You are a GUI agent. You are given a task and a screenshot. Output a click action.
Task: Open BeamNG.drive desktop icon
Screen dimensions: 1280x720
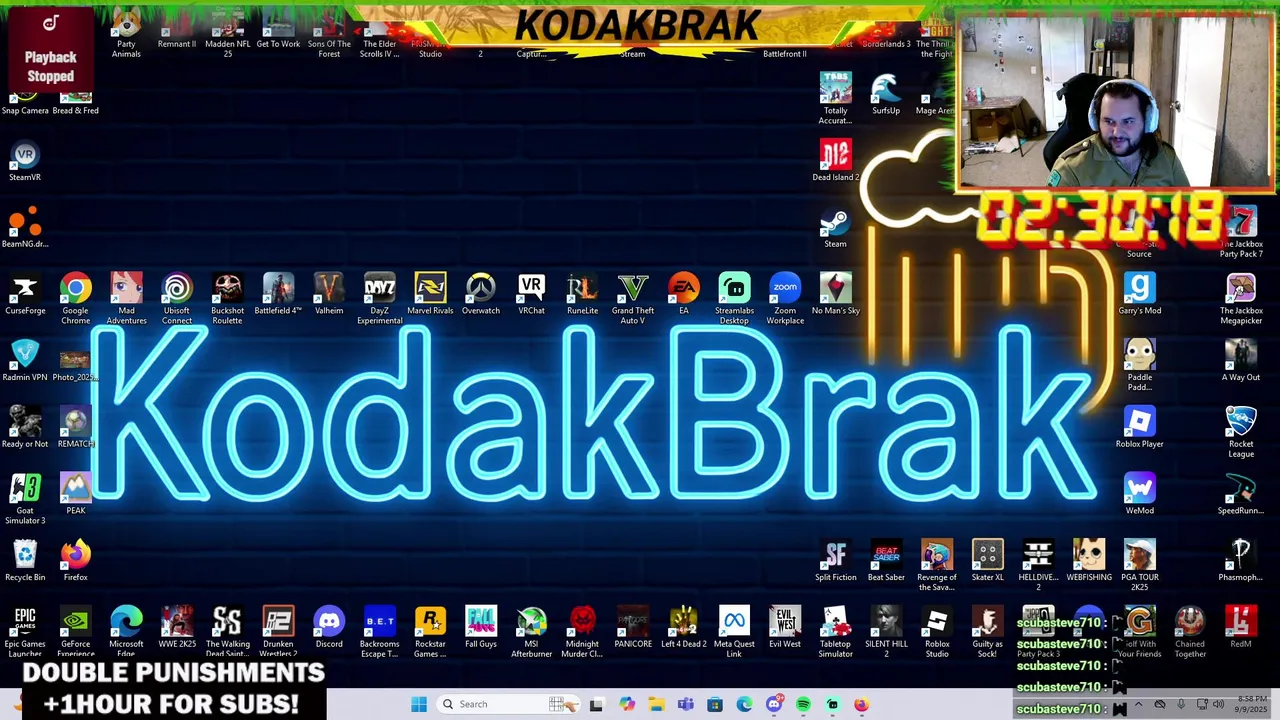(25, 228)
